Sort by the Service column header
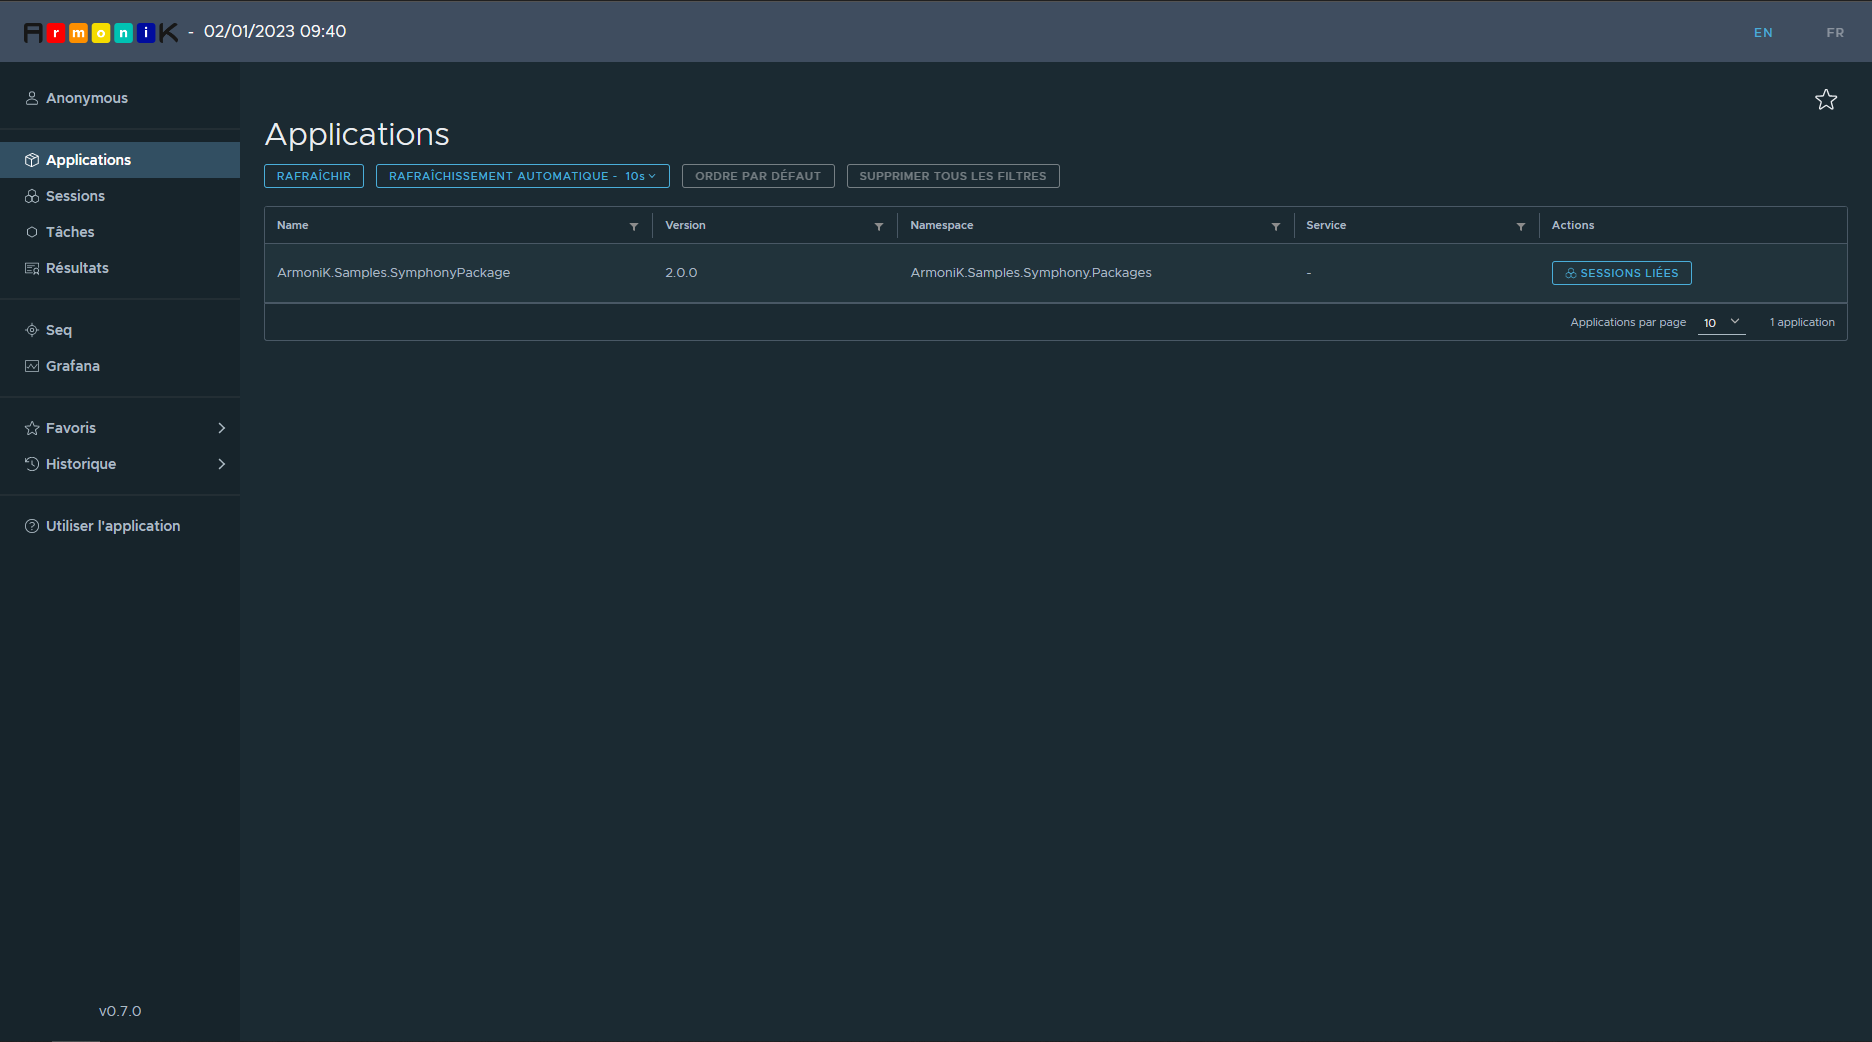1872x1042 pixels. click(1326, 225)
